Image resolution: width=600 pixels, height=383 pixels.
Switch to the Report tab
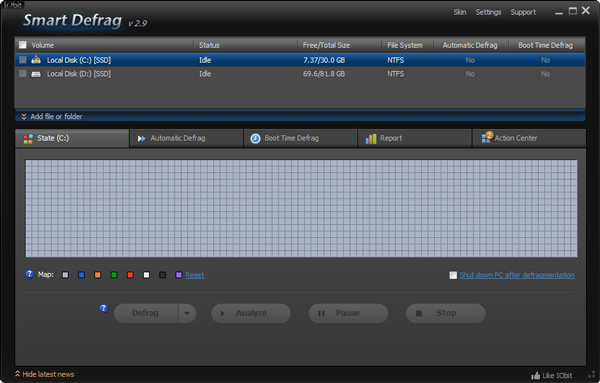coord(414,138)
